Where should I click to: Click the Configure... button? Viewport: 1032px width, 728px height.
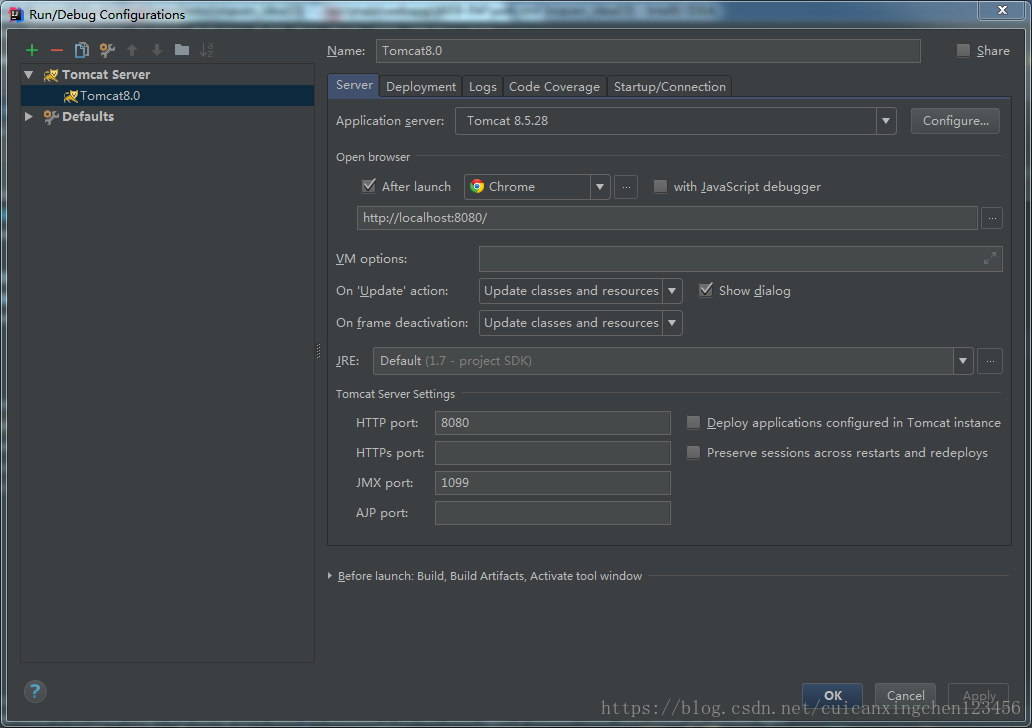pyautogui.click(x=955, y=121)
